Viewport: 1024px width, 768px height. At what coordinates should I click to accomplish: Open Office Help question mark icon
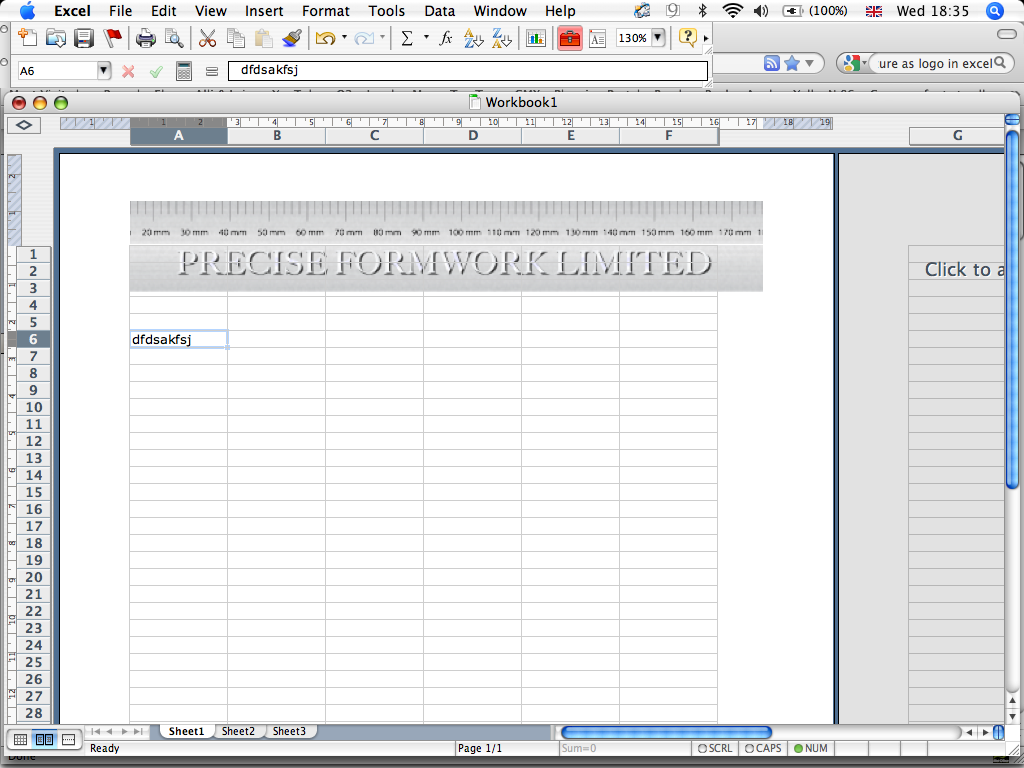click(x=688, y=38)
